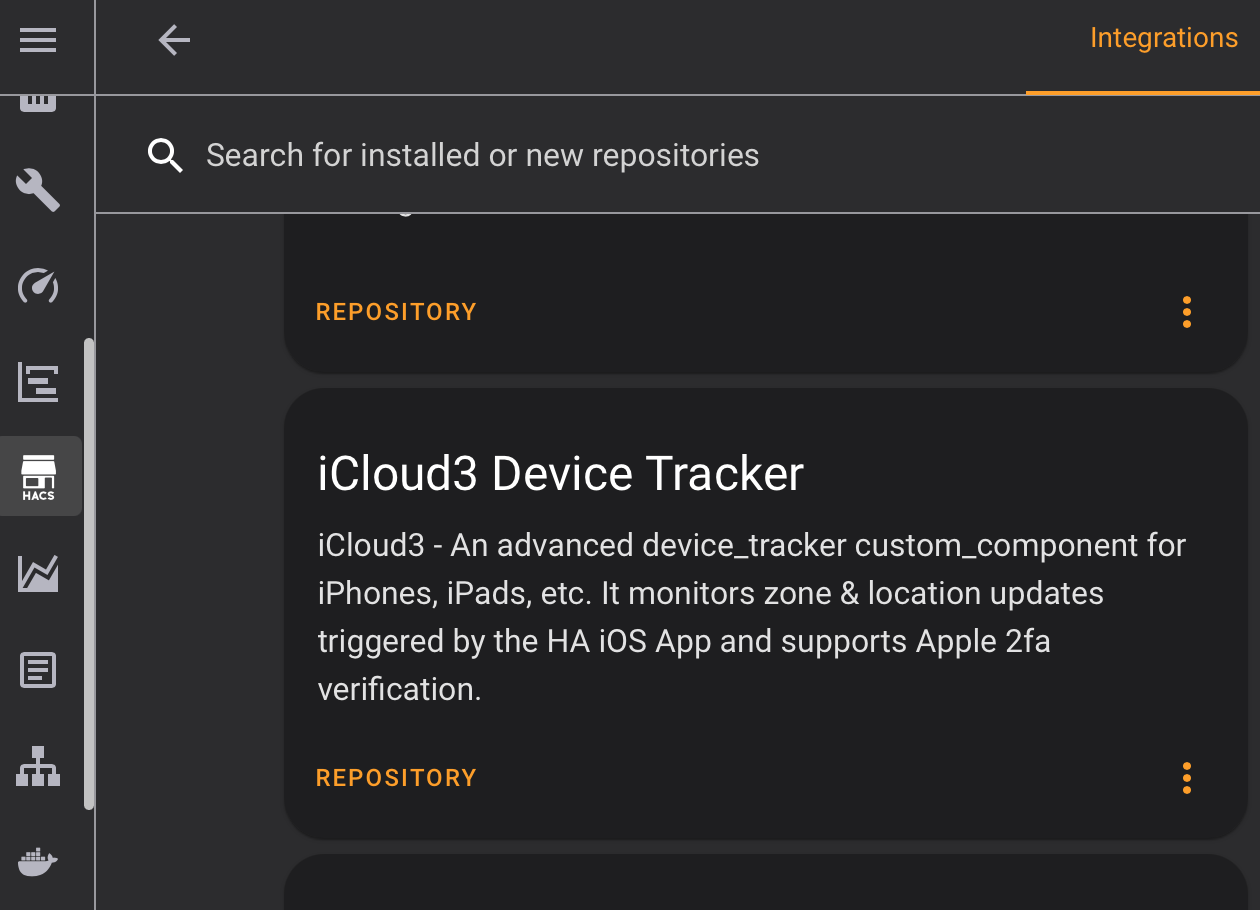Open the horizontal bar chart sidebar item
Viewport: 1260px width, 910px height.
(38, 382)
